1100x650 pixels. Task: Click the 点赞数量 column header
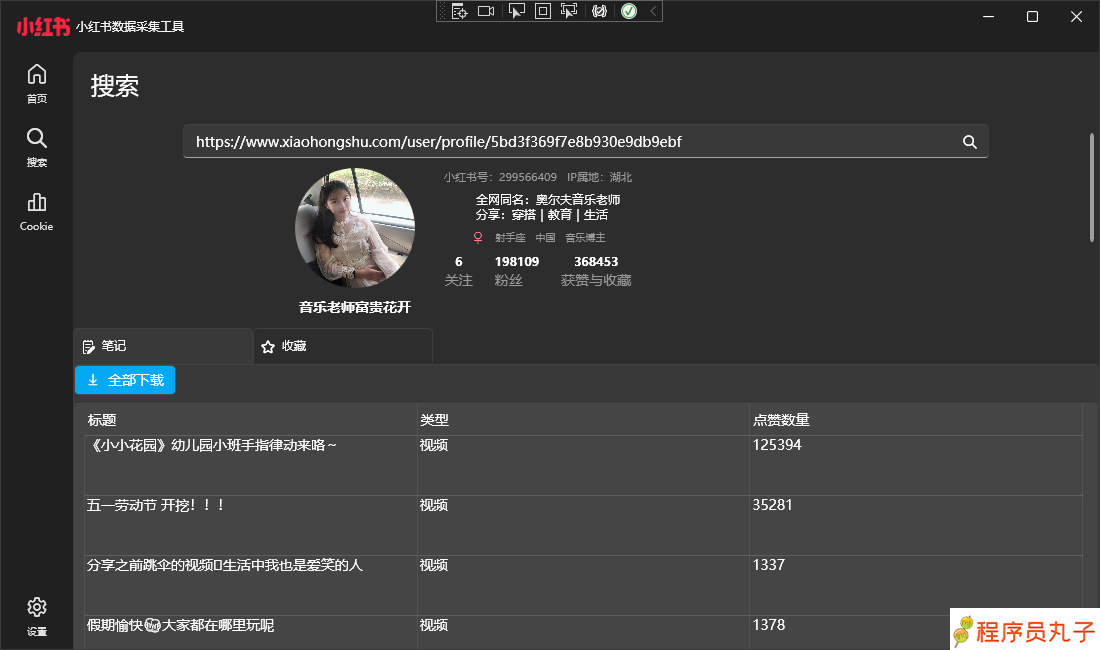coord(916,420)
